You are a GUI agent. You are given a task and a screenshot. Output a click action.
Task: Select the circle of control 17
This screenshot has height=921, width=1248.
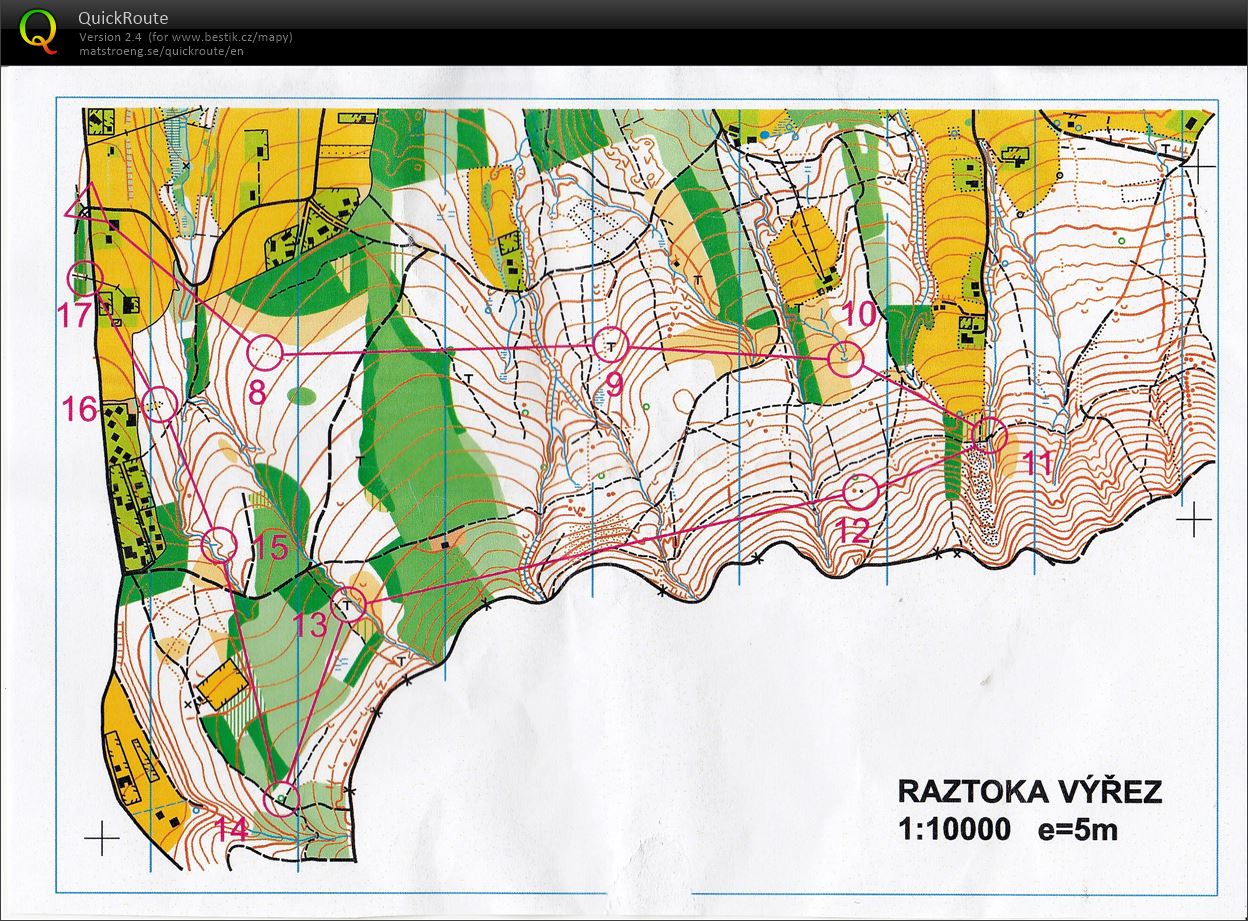point(85,277)
